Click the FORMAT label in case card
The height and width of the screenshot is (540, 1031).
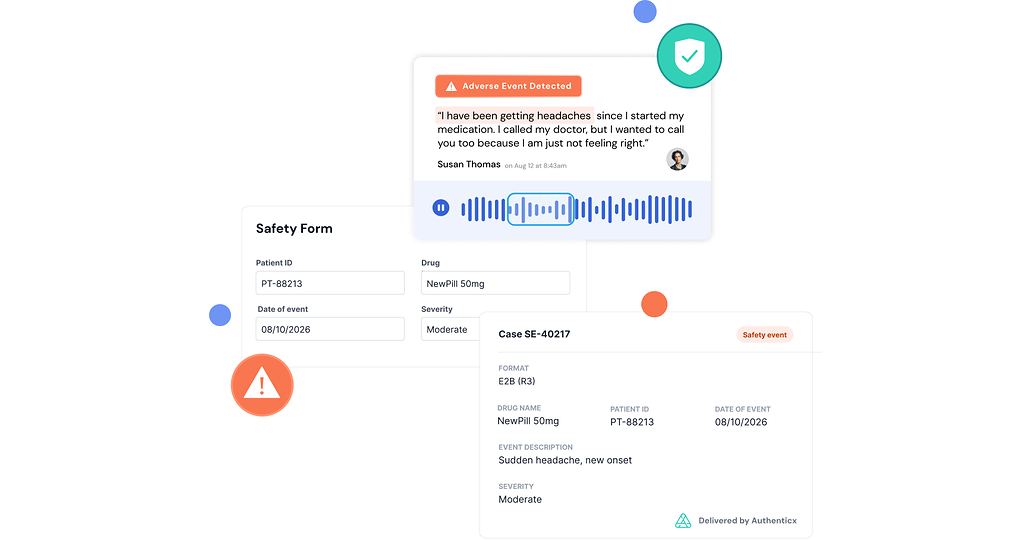pyautogui.click(x=514, y=368)
